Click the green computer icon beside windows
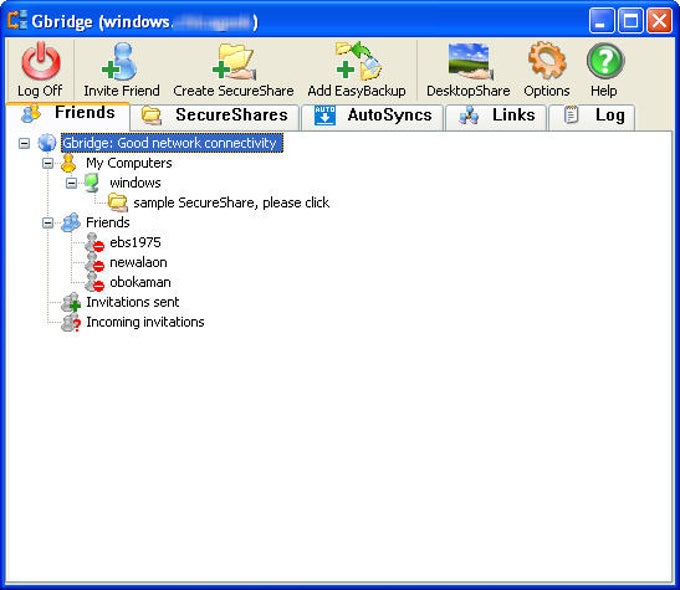Screen dimensions: 680x590 (x=91, y=183)
